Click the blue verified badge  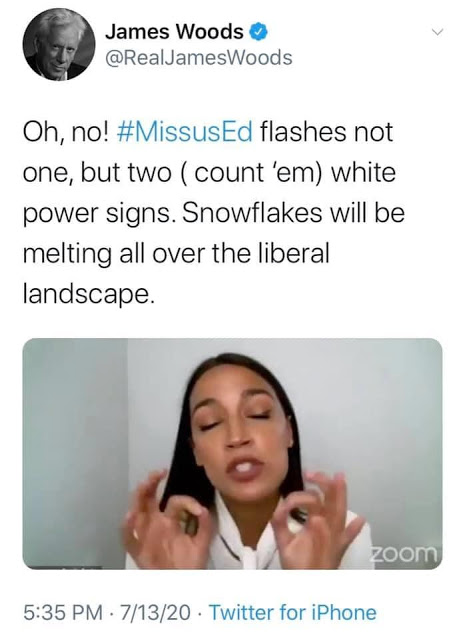[258, 32]
